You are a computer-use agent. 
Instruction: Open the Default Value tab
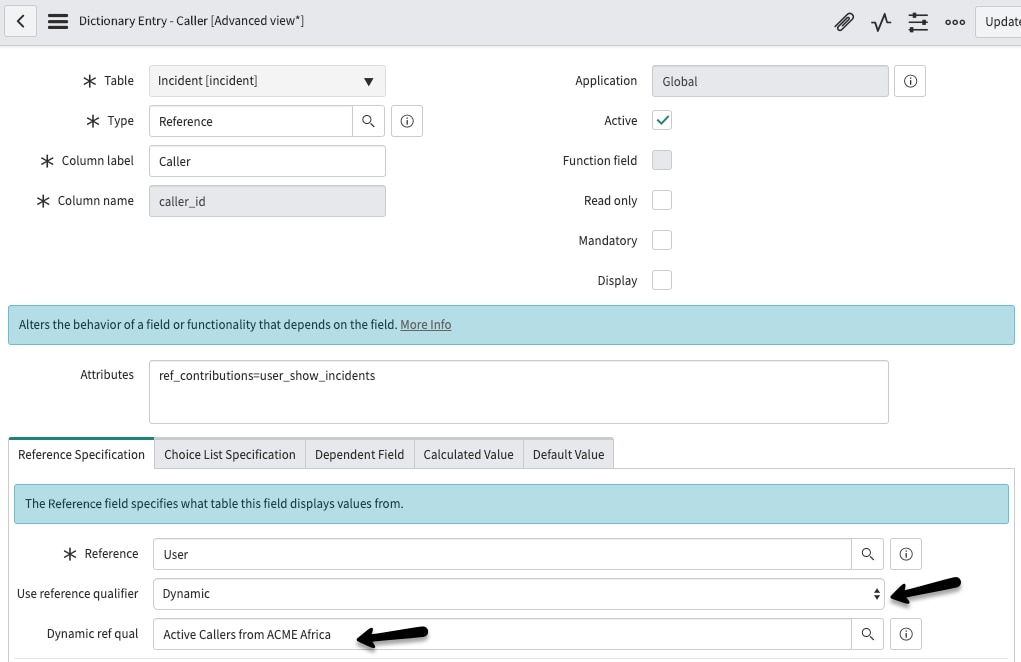pos(568,453)
